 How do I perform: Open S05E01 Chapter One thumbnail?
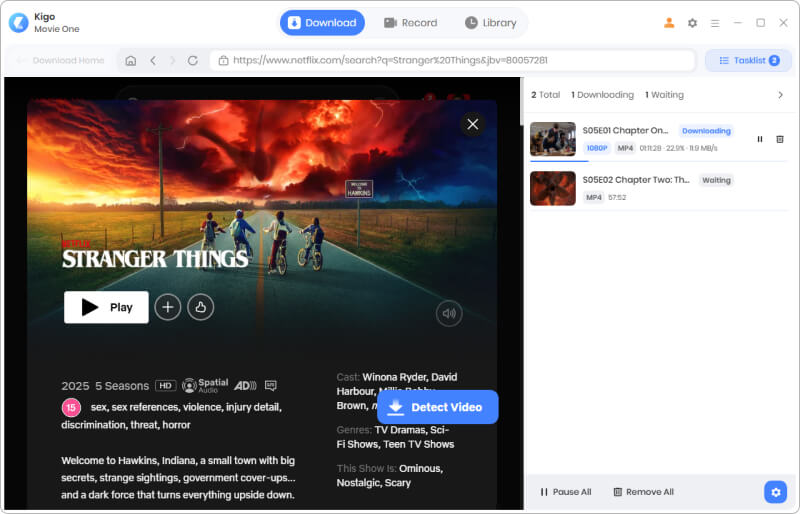[553, 139]
